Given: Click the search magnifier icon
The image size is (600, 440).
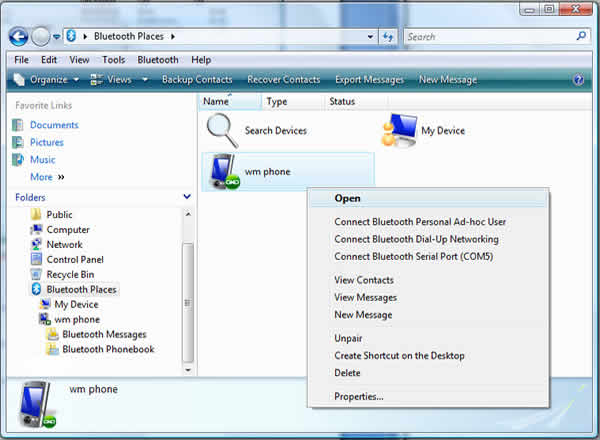Looking at the screenshot, I should click(581, 36).
